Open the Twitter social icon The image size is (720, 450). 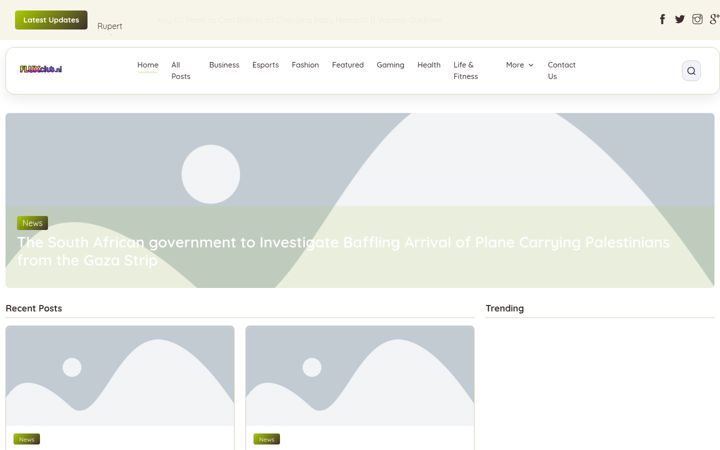point(680,19)
